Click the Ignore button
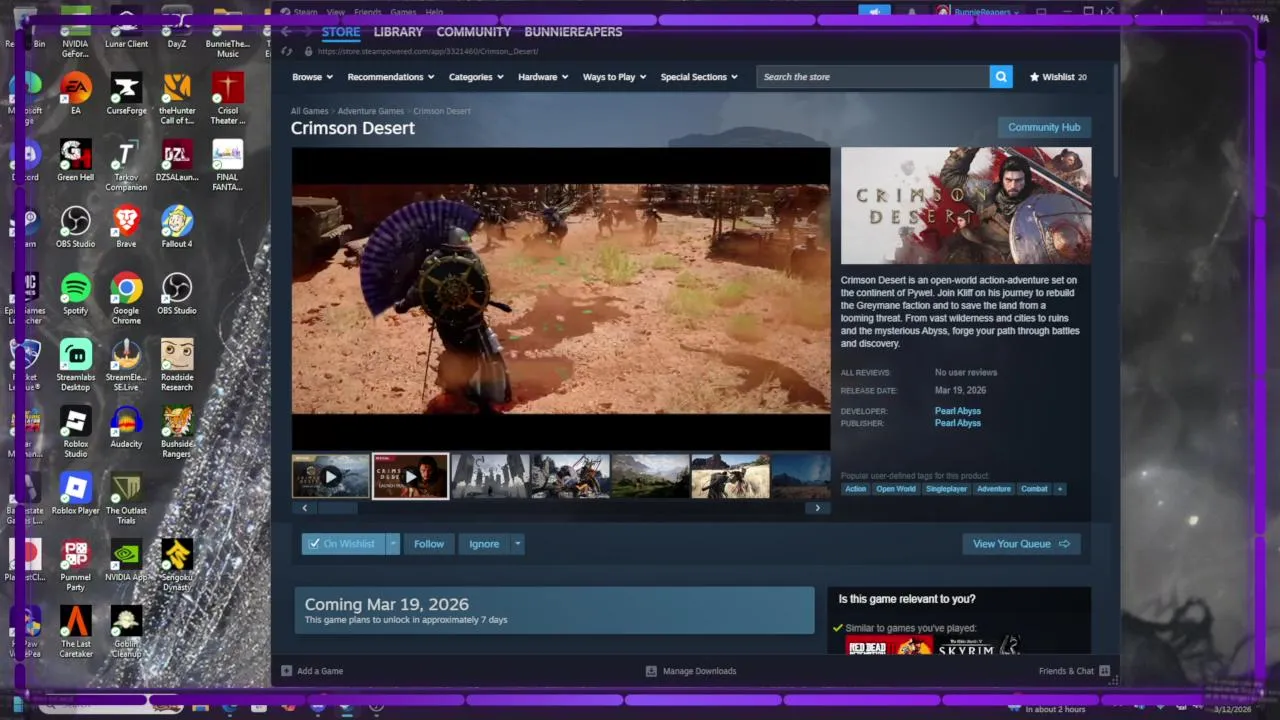The height and width of the screenshot is (720, 1280). [x=484, y=544]
